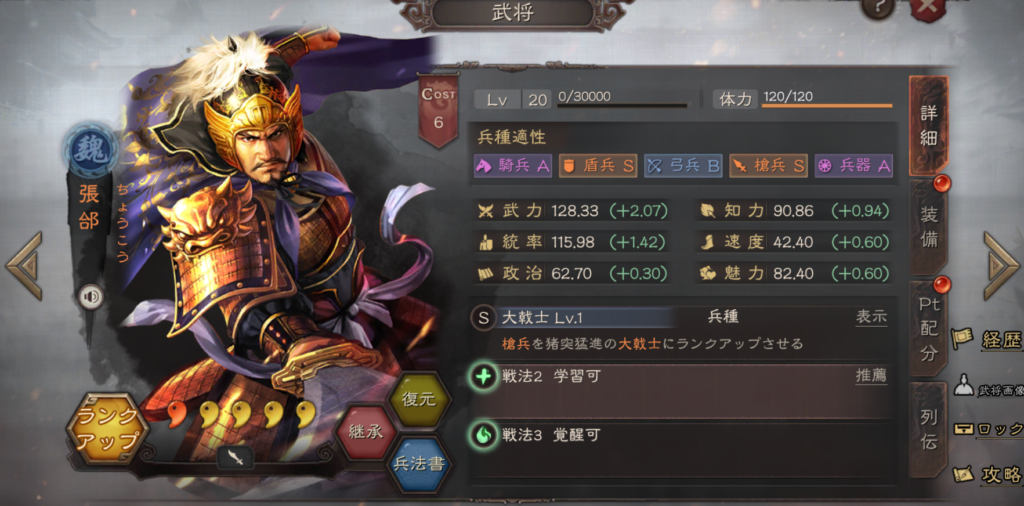
Task: Click the red 継承 button
Action: point(365,432)
